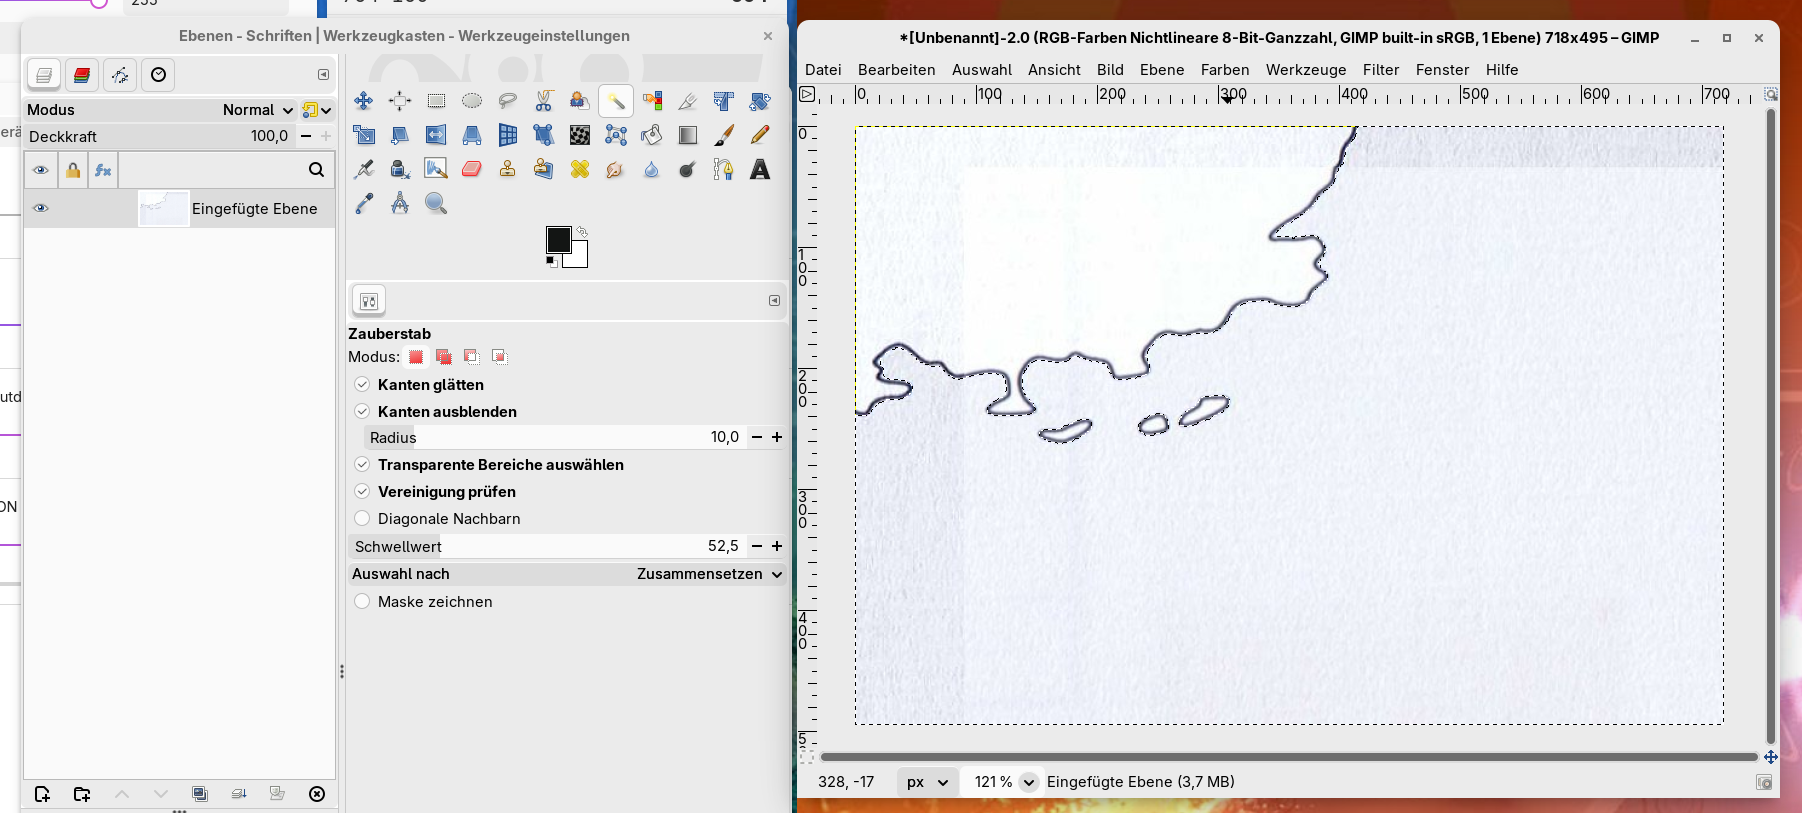1802x813 pixels.
Task: Open the layers dock tab configuration menu
Action: pyautogui.click(x=323, y=75)
